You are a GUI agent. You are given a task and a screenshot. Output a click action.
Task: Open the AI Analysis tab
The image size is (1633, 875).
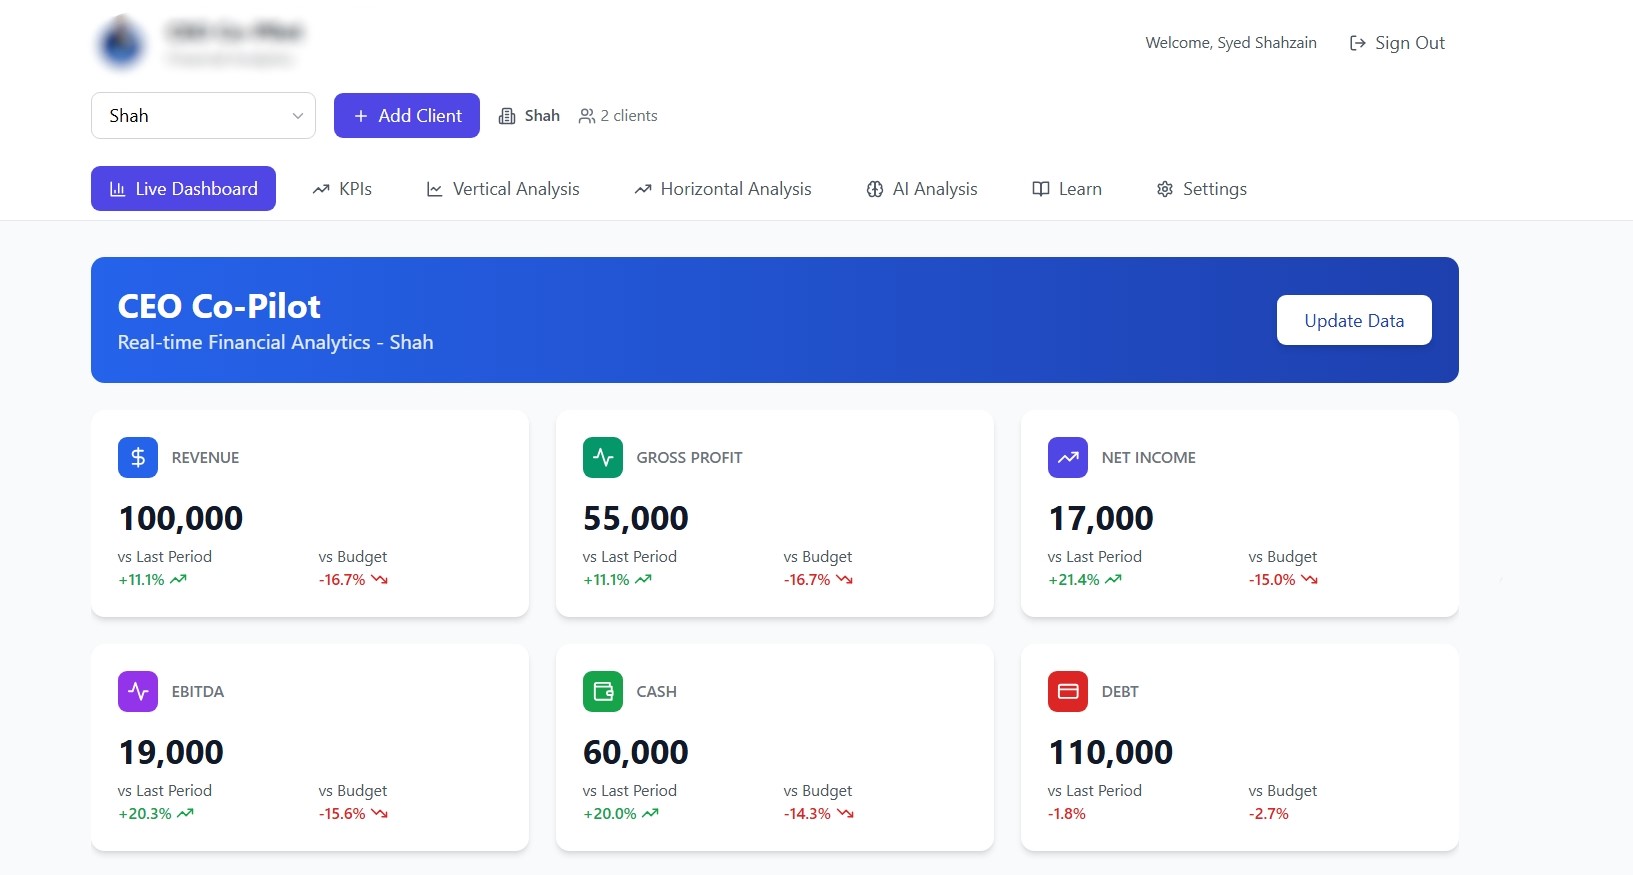coord(922,189)
